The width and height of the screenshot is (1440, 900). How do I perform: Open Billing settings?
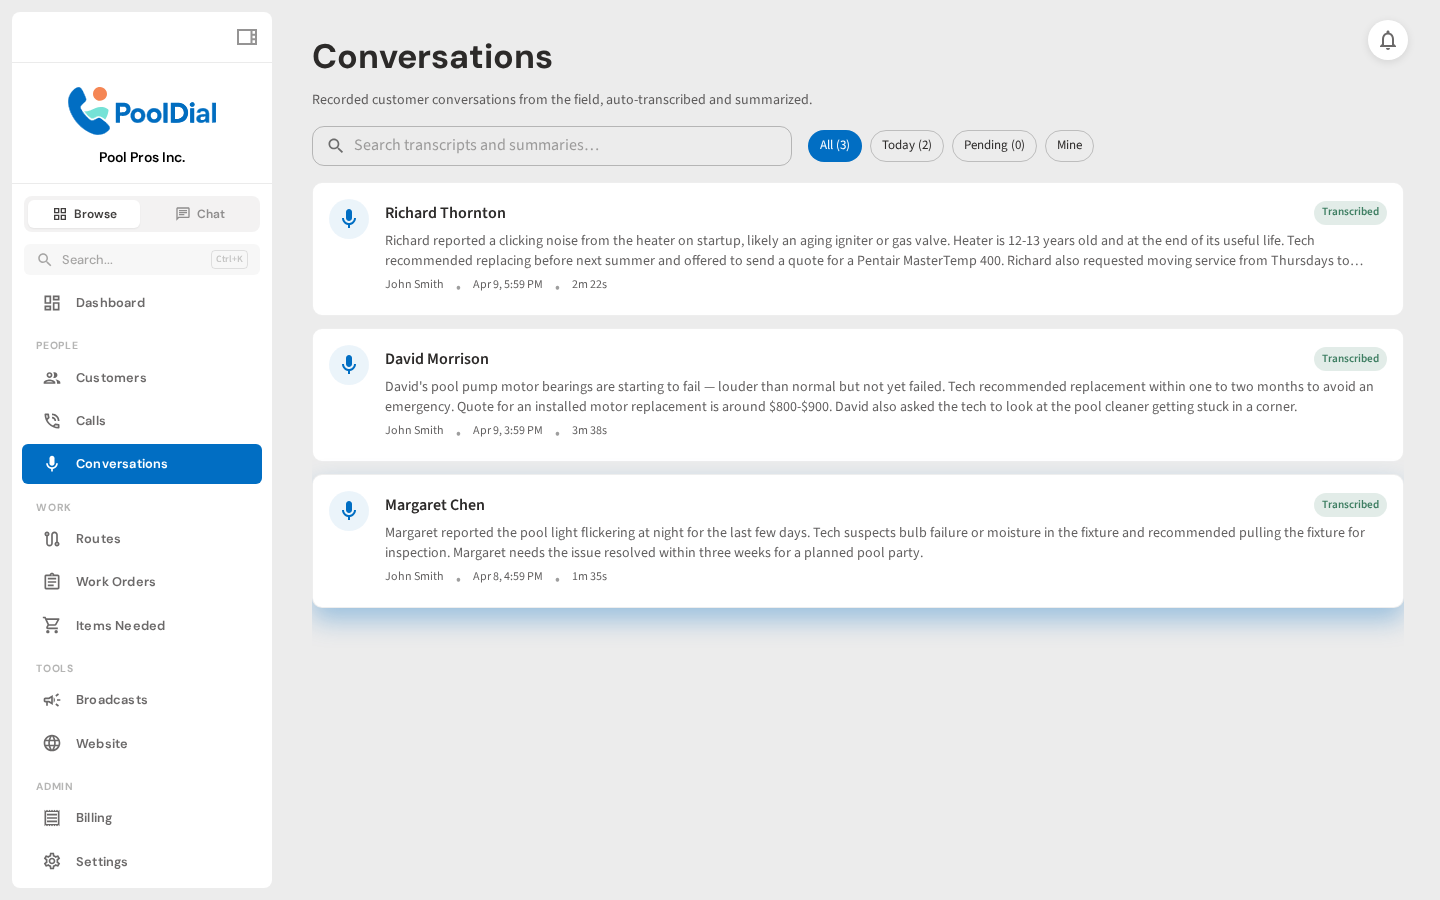52,817
